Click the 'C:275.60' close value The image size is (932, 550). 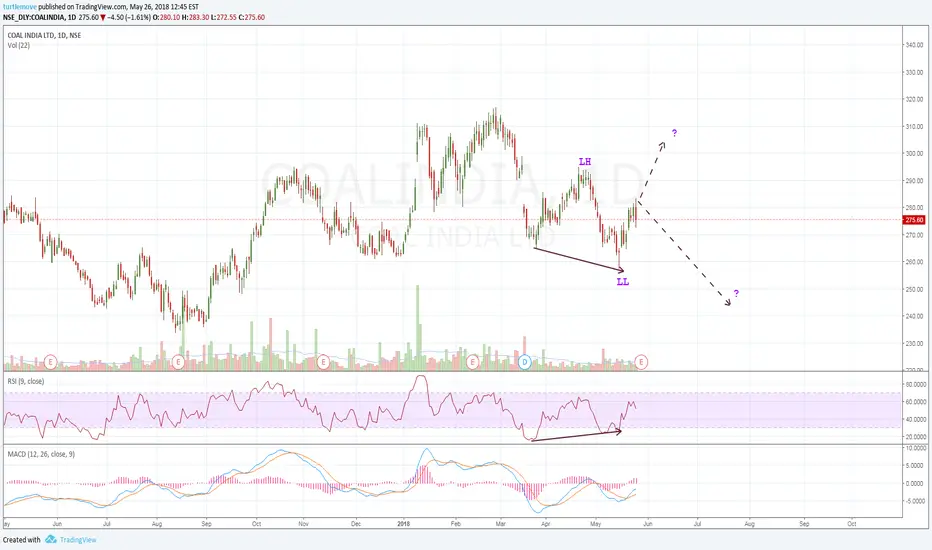coord(251,17)
